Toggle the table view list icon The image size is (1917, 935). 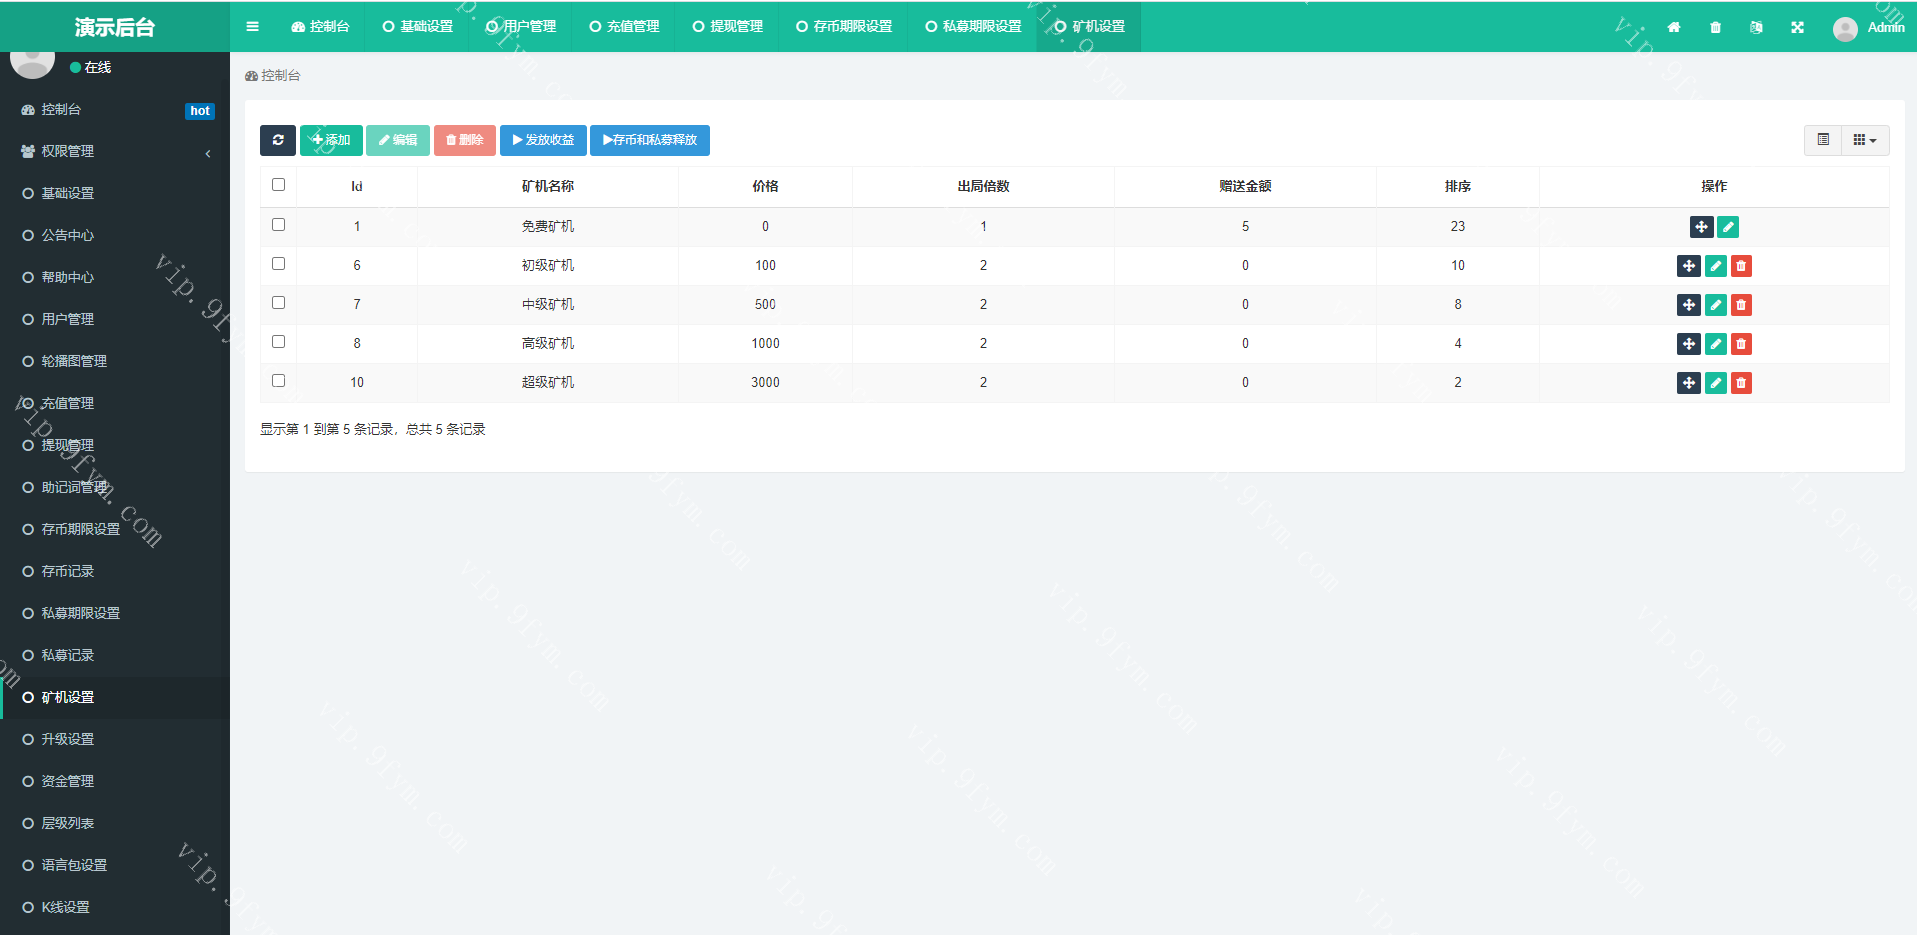(x=1823, y=140)
